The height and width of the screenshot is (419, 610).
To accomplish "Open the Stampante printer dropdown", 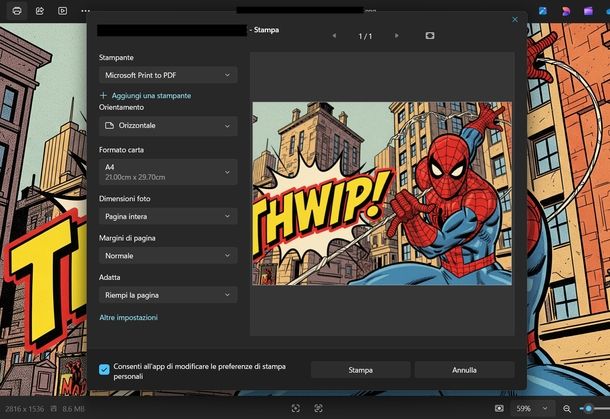I will (168, 75).
